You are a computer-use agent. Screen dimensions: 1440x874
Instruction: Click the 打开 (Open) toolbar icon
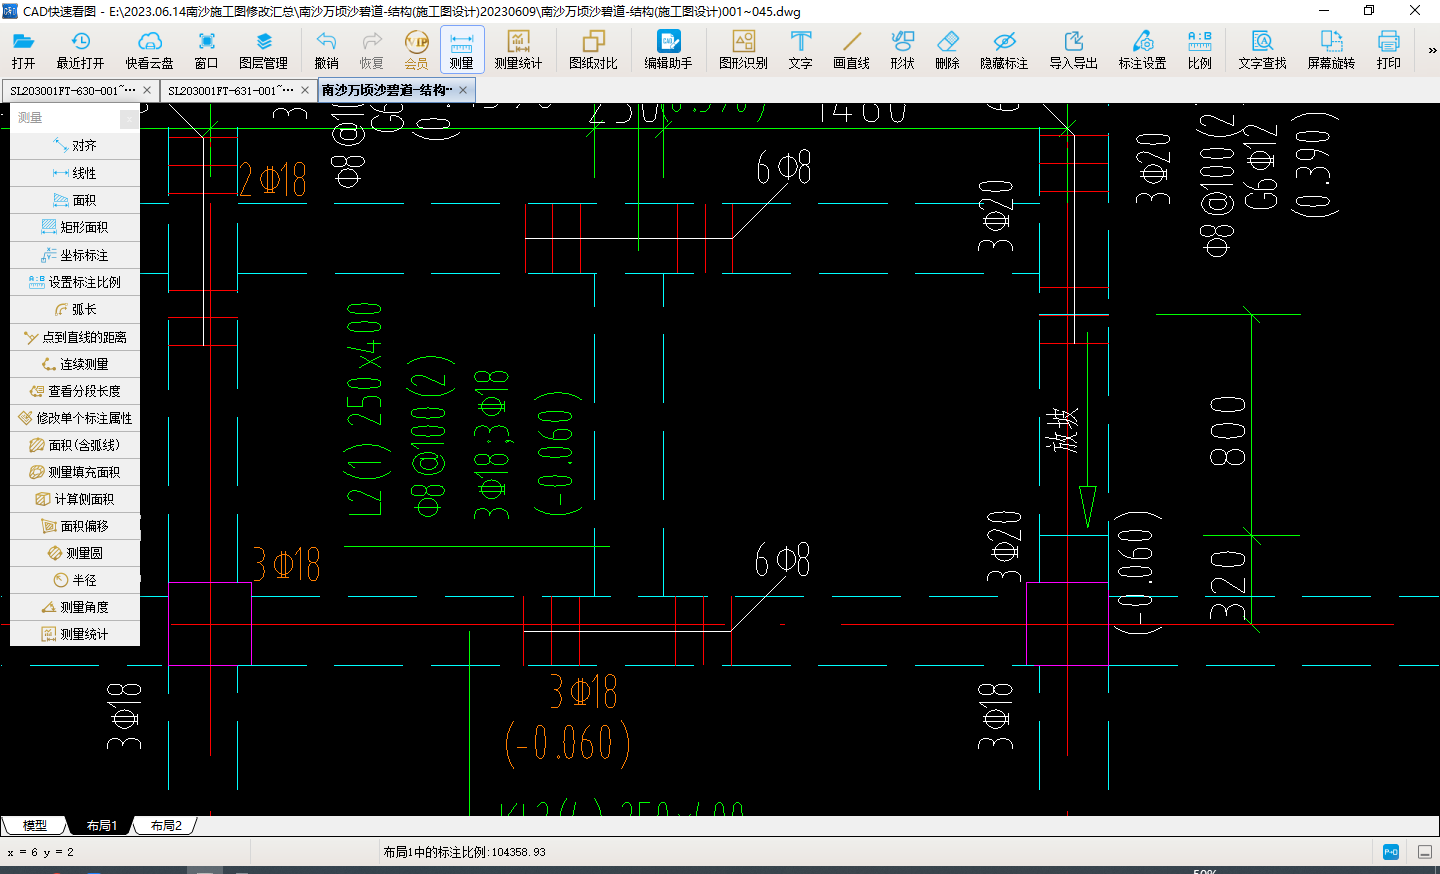pyautogui.click(x=24, y=50)
